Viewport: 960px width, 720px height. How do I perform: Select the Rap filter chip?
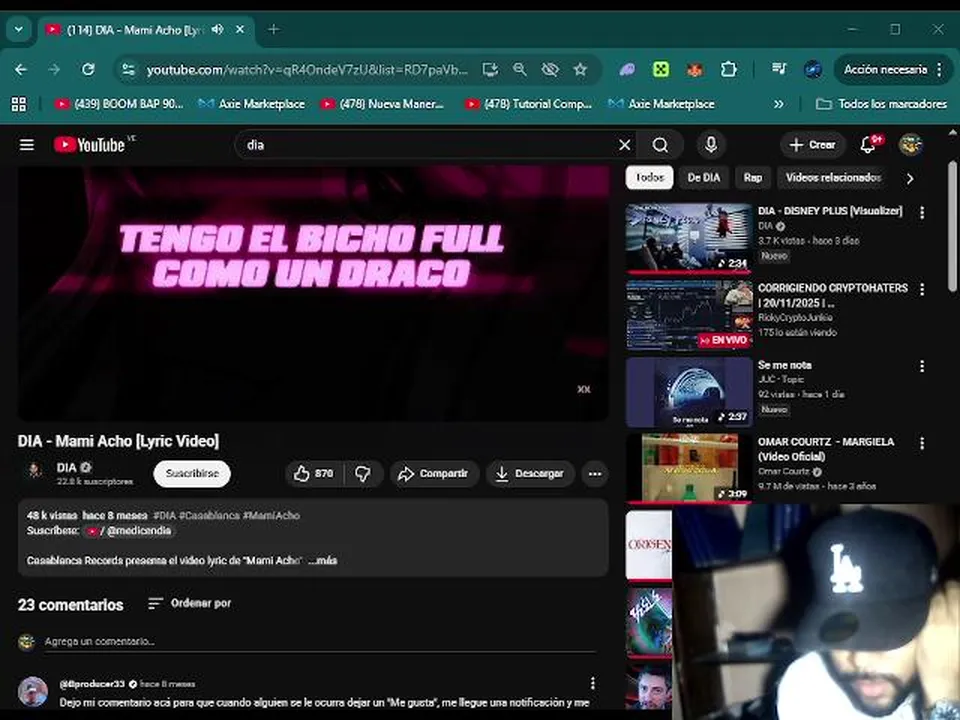(x=752, y=178)
